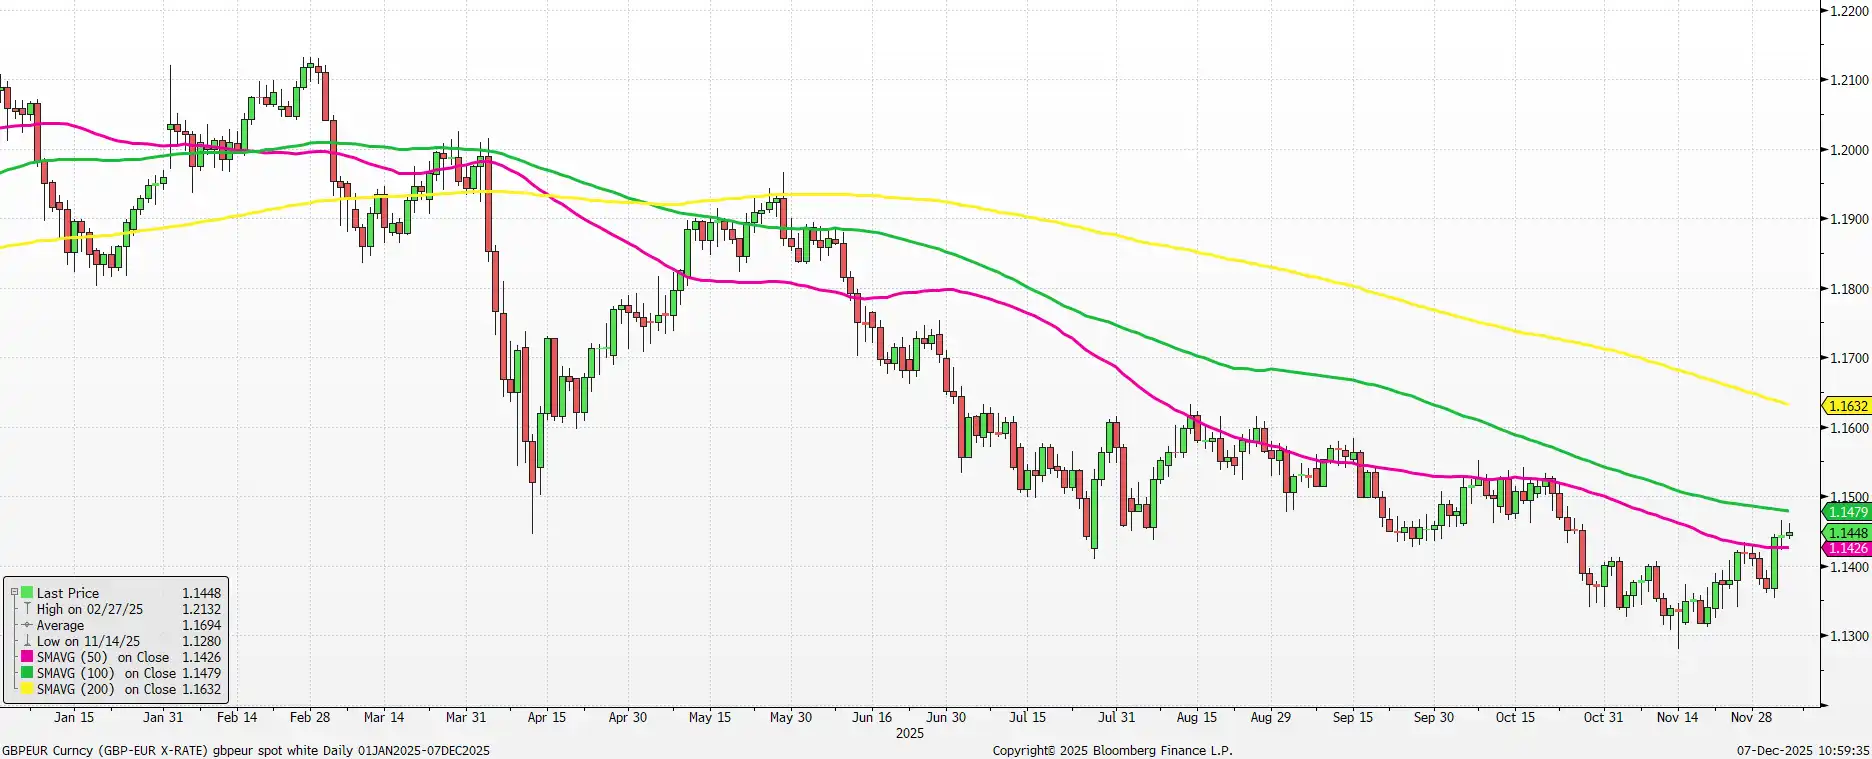Click the pink 1.1426 price tag on axis
Image resolution: width=1872 pixels, height=759 pixels.
[1847, 548]
